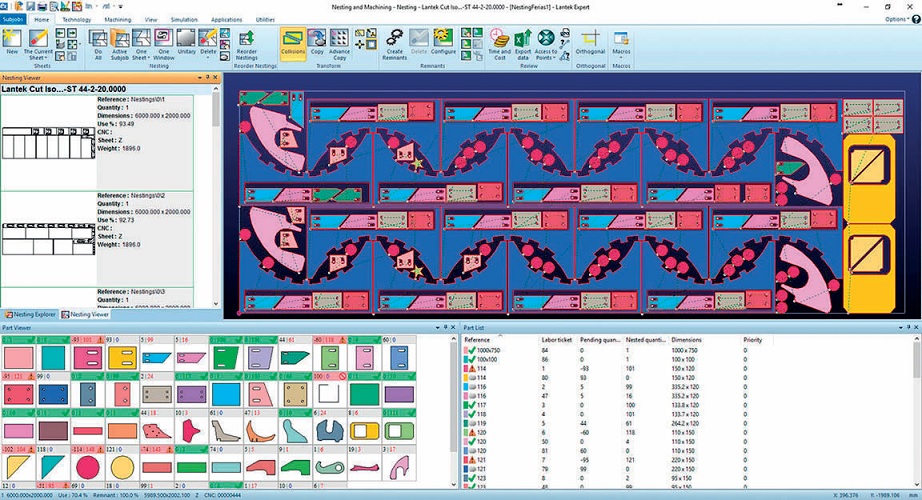The height and width of the screenshot is (500, 922).
Task: Close the Part Viewer panel
Action: (x=453, y=328)
